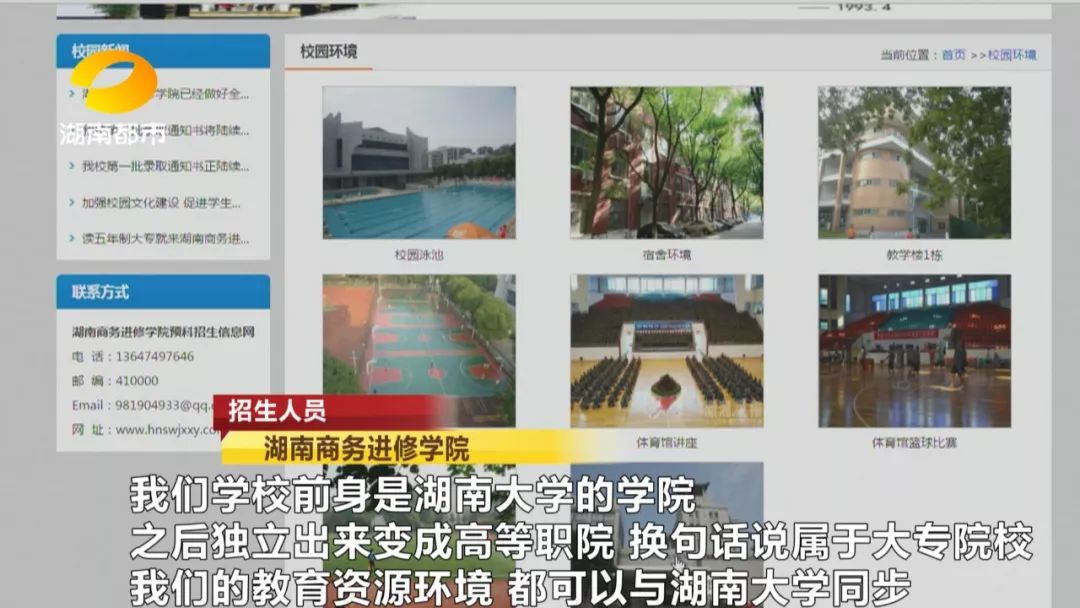Click the 校园泳池 caption link
The height and width of the screenshot is (608, 1080).
pos(419,255)
